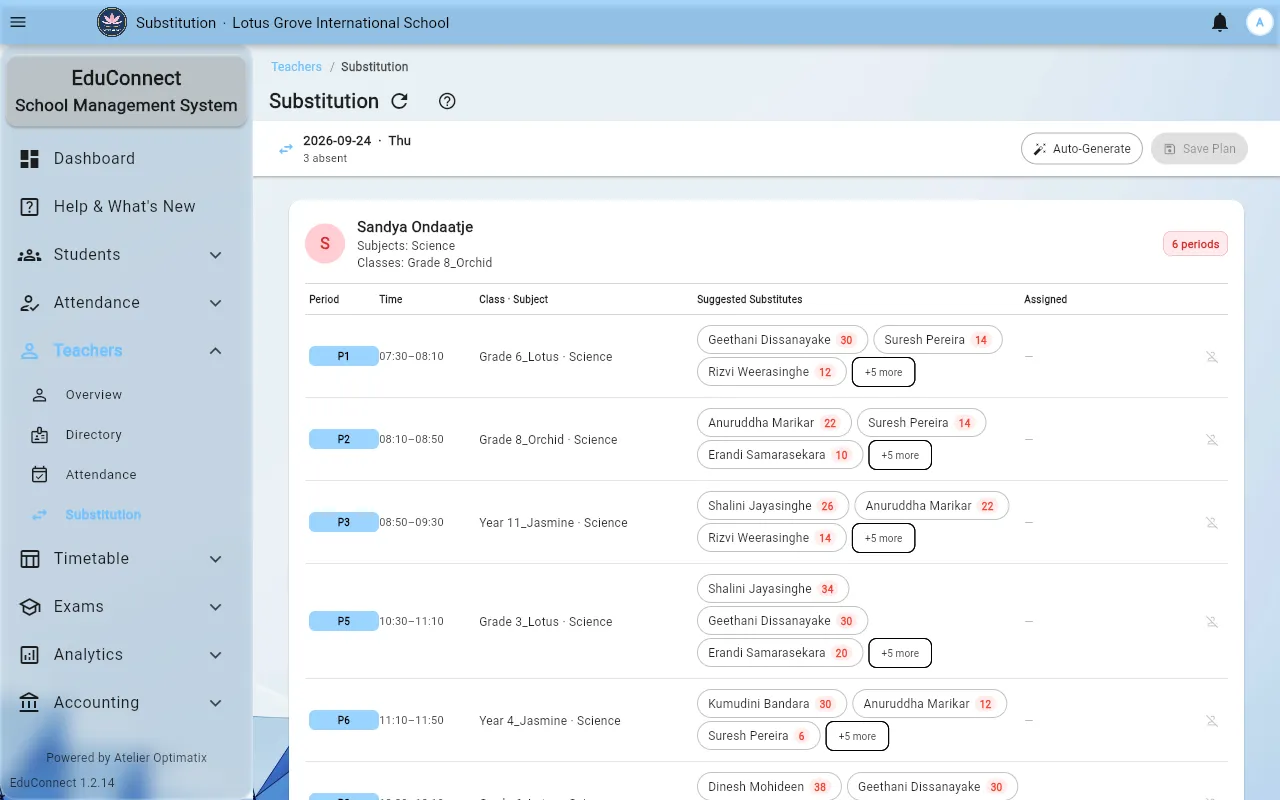Pick Geethani Dissanayake for period P1
This screenshot has height=800, width=1280.
click(x=782, y=340)
